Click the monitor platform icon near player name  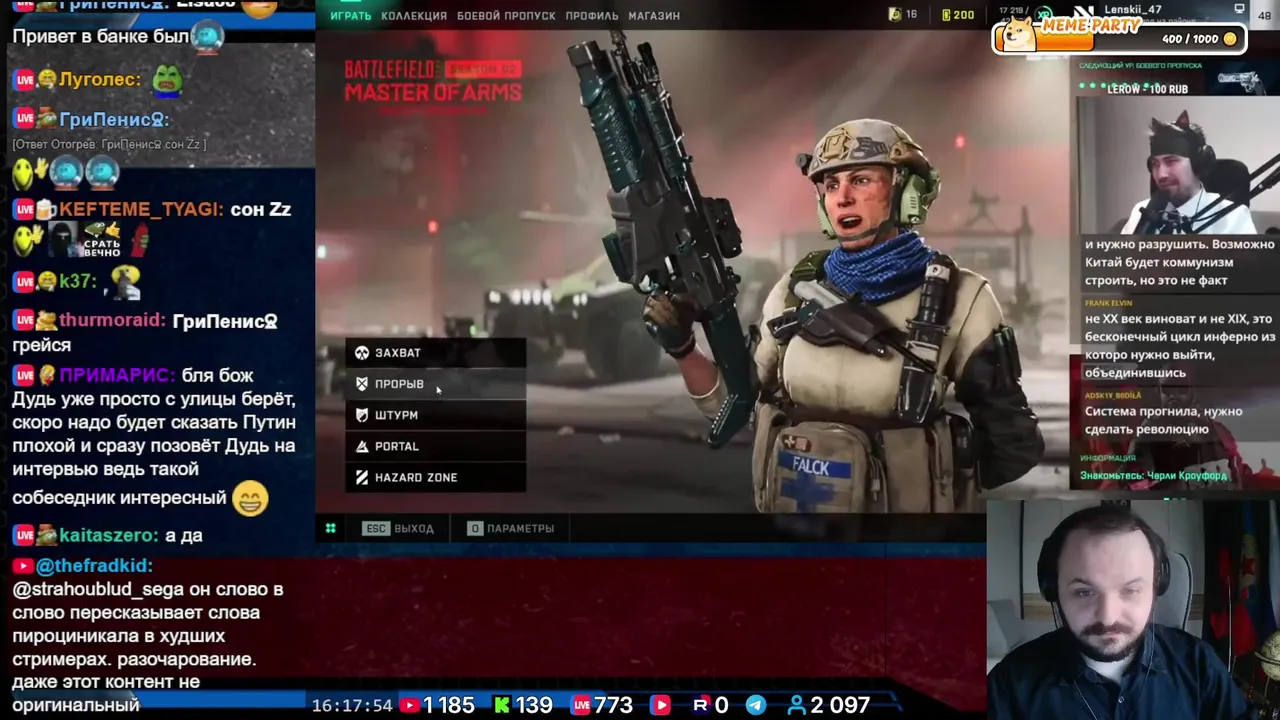(x=1240, y=9)
